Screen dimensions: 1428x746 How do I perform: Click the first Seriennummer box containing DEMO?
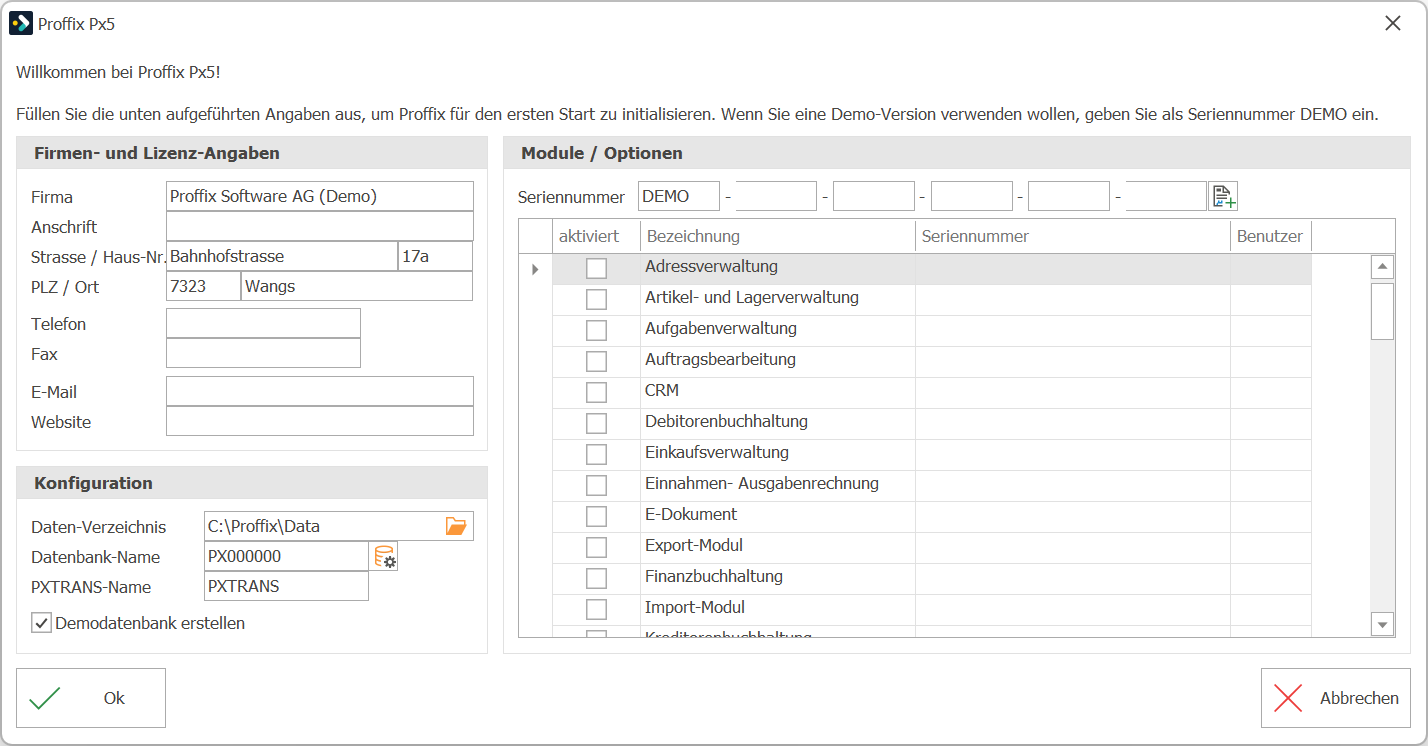679,196
